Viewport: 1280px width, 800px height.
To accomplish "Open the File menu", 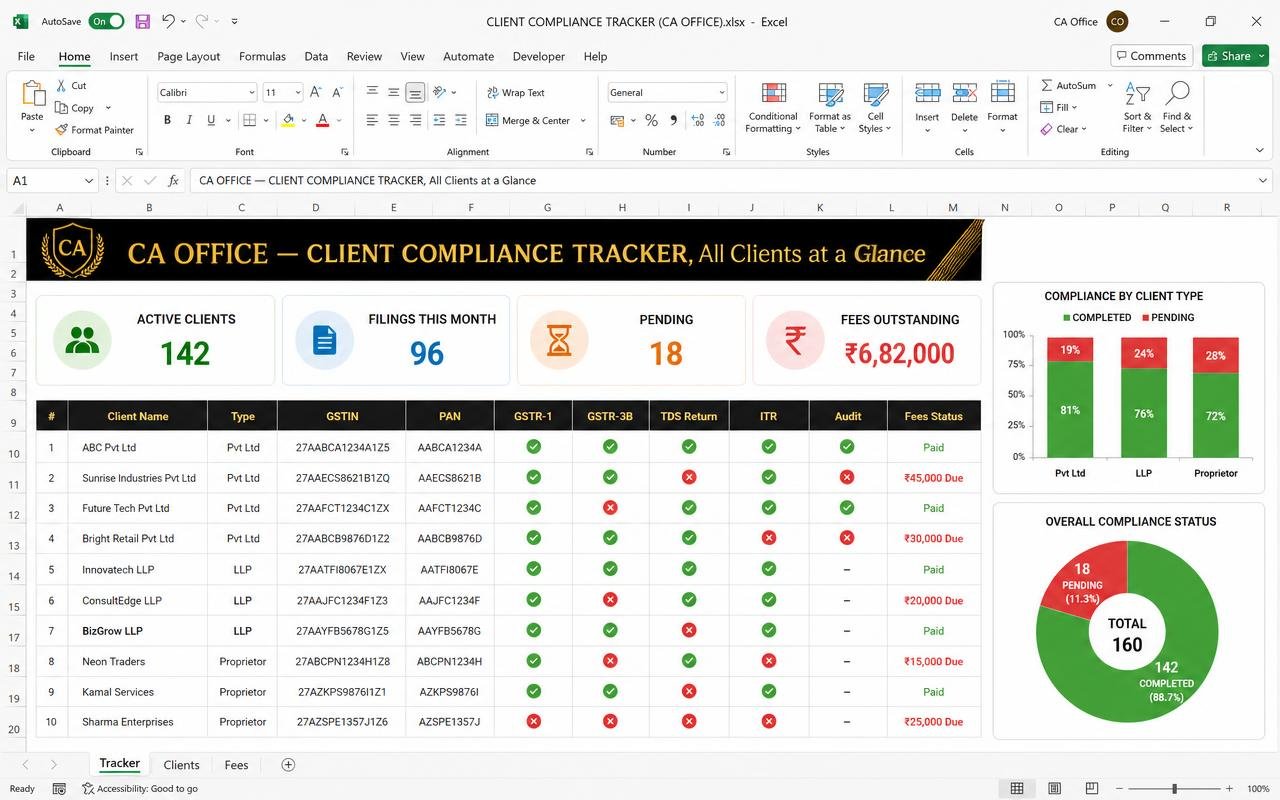I will point(26,56).
